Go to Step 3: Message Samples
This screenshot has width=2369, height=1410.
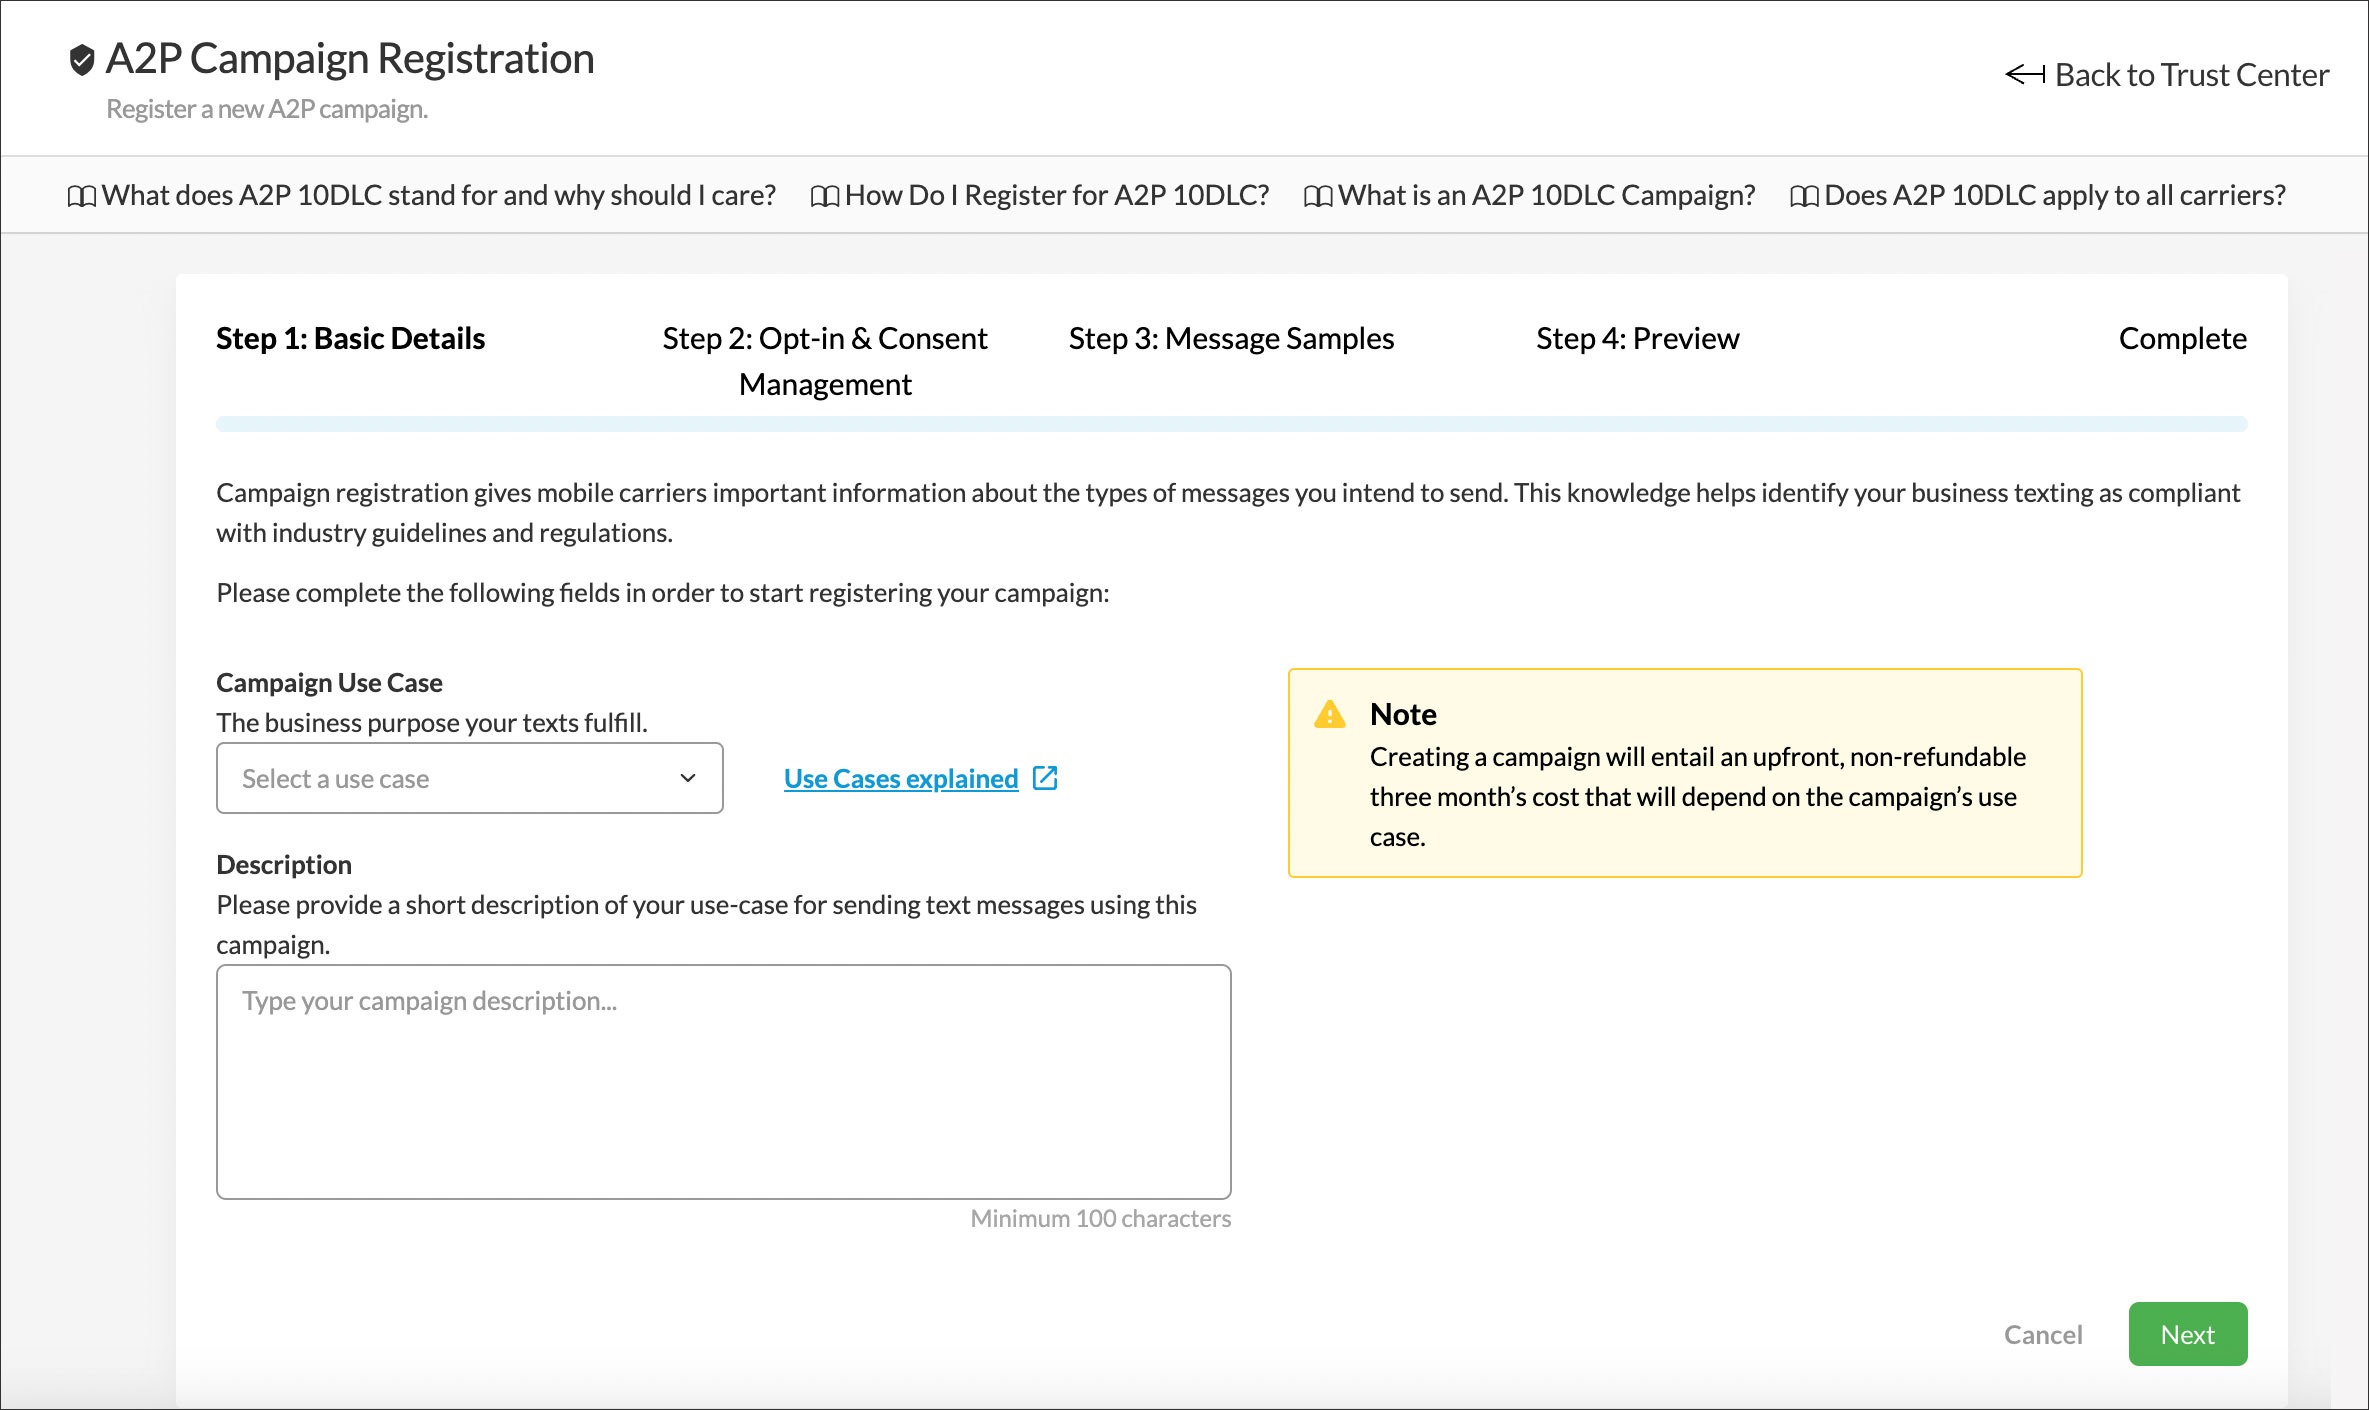tap(1230, 339)
